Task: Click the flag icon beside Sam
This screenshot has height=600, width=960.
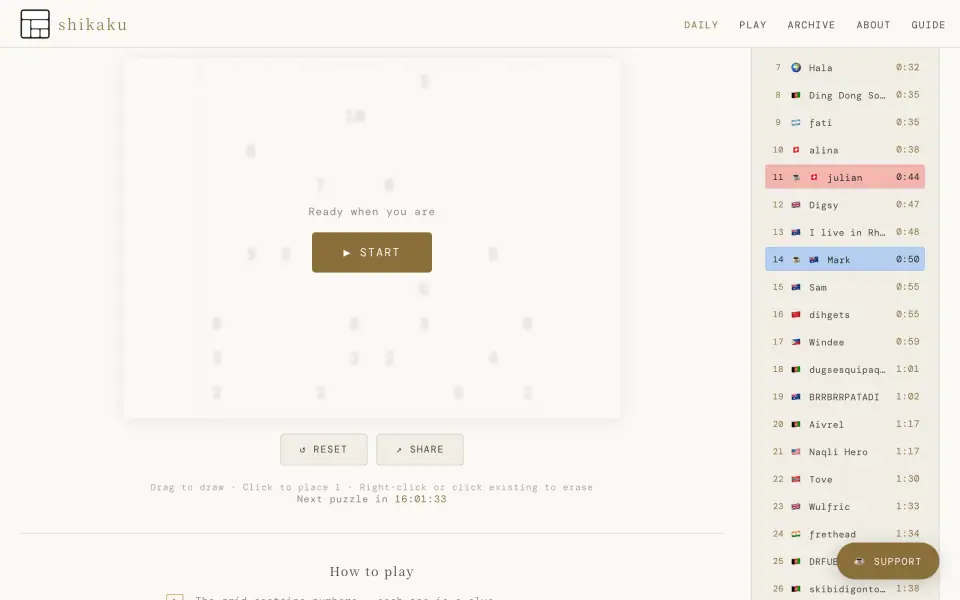Action: 796,287
